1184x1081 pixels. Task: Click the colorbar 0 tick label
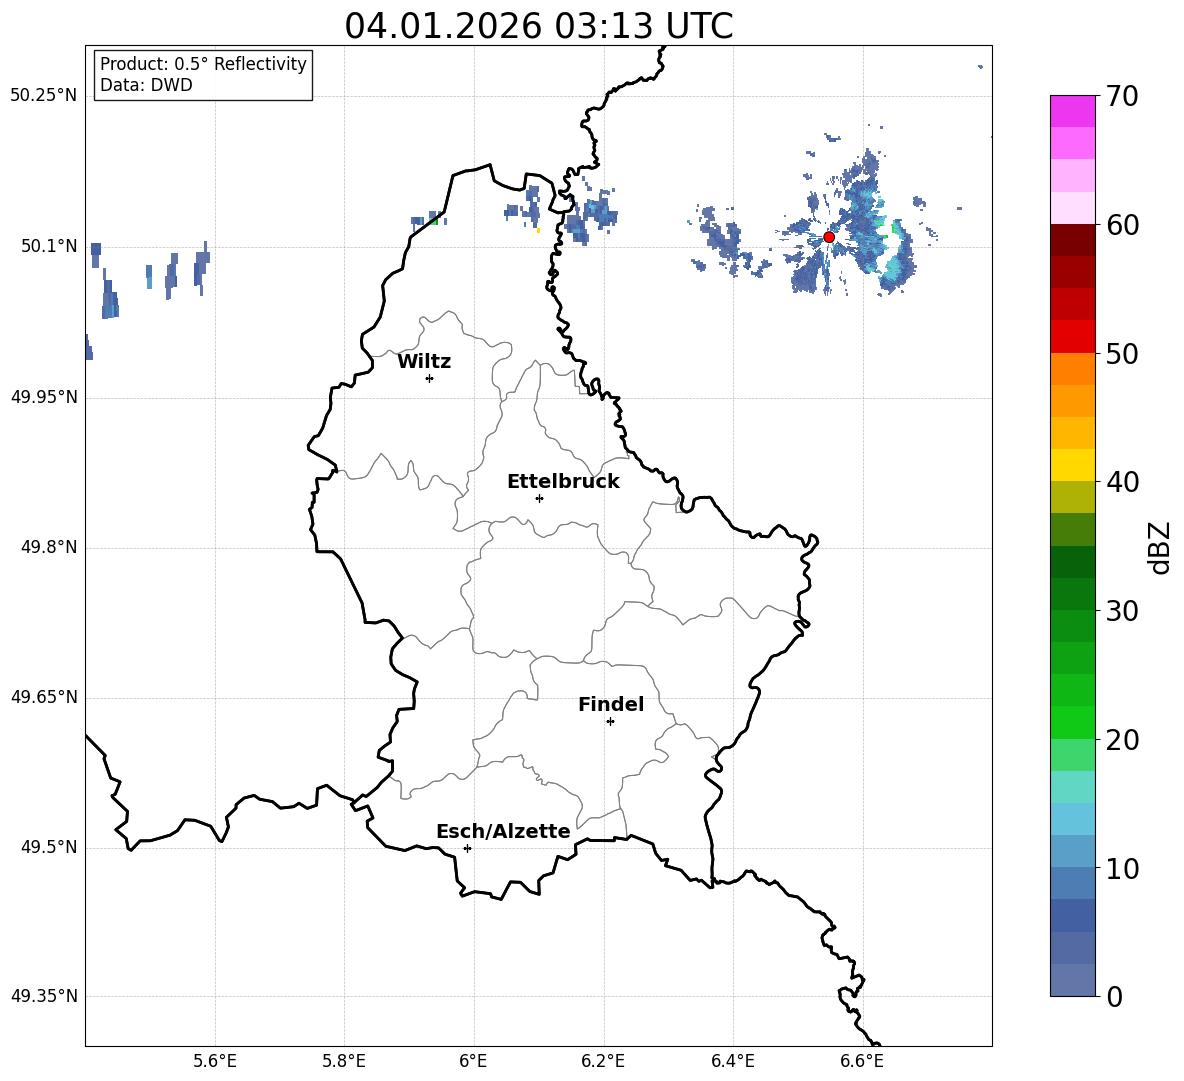click(1114, 996)
